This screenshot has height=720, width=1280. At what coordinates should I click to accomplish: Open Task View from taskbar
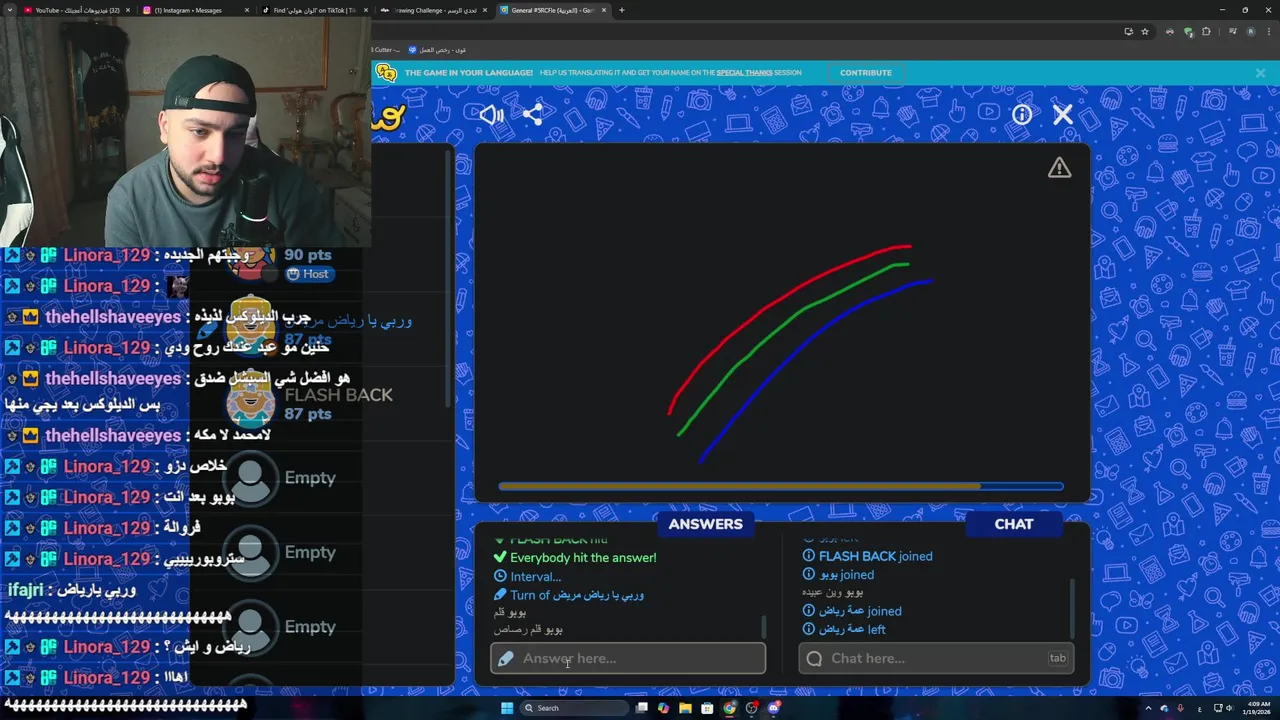(641, 708)
